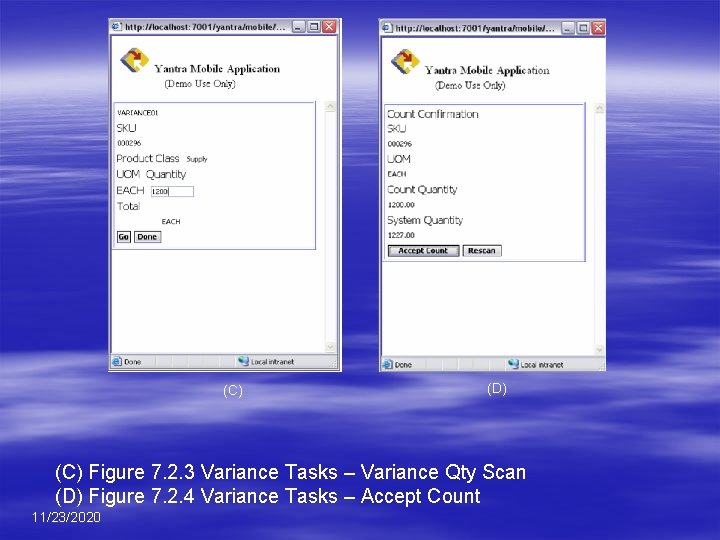Image resolution: width=720 pixels, height=540 pixels.
Task: Click the title bar URL of window C
Action: pyautogui.click(x=205, y=27)
